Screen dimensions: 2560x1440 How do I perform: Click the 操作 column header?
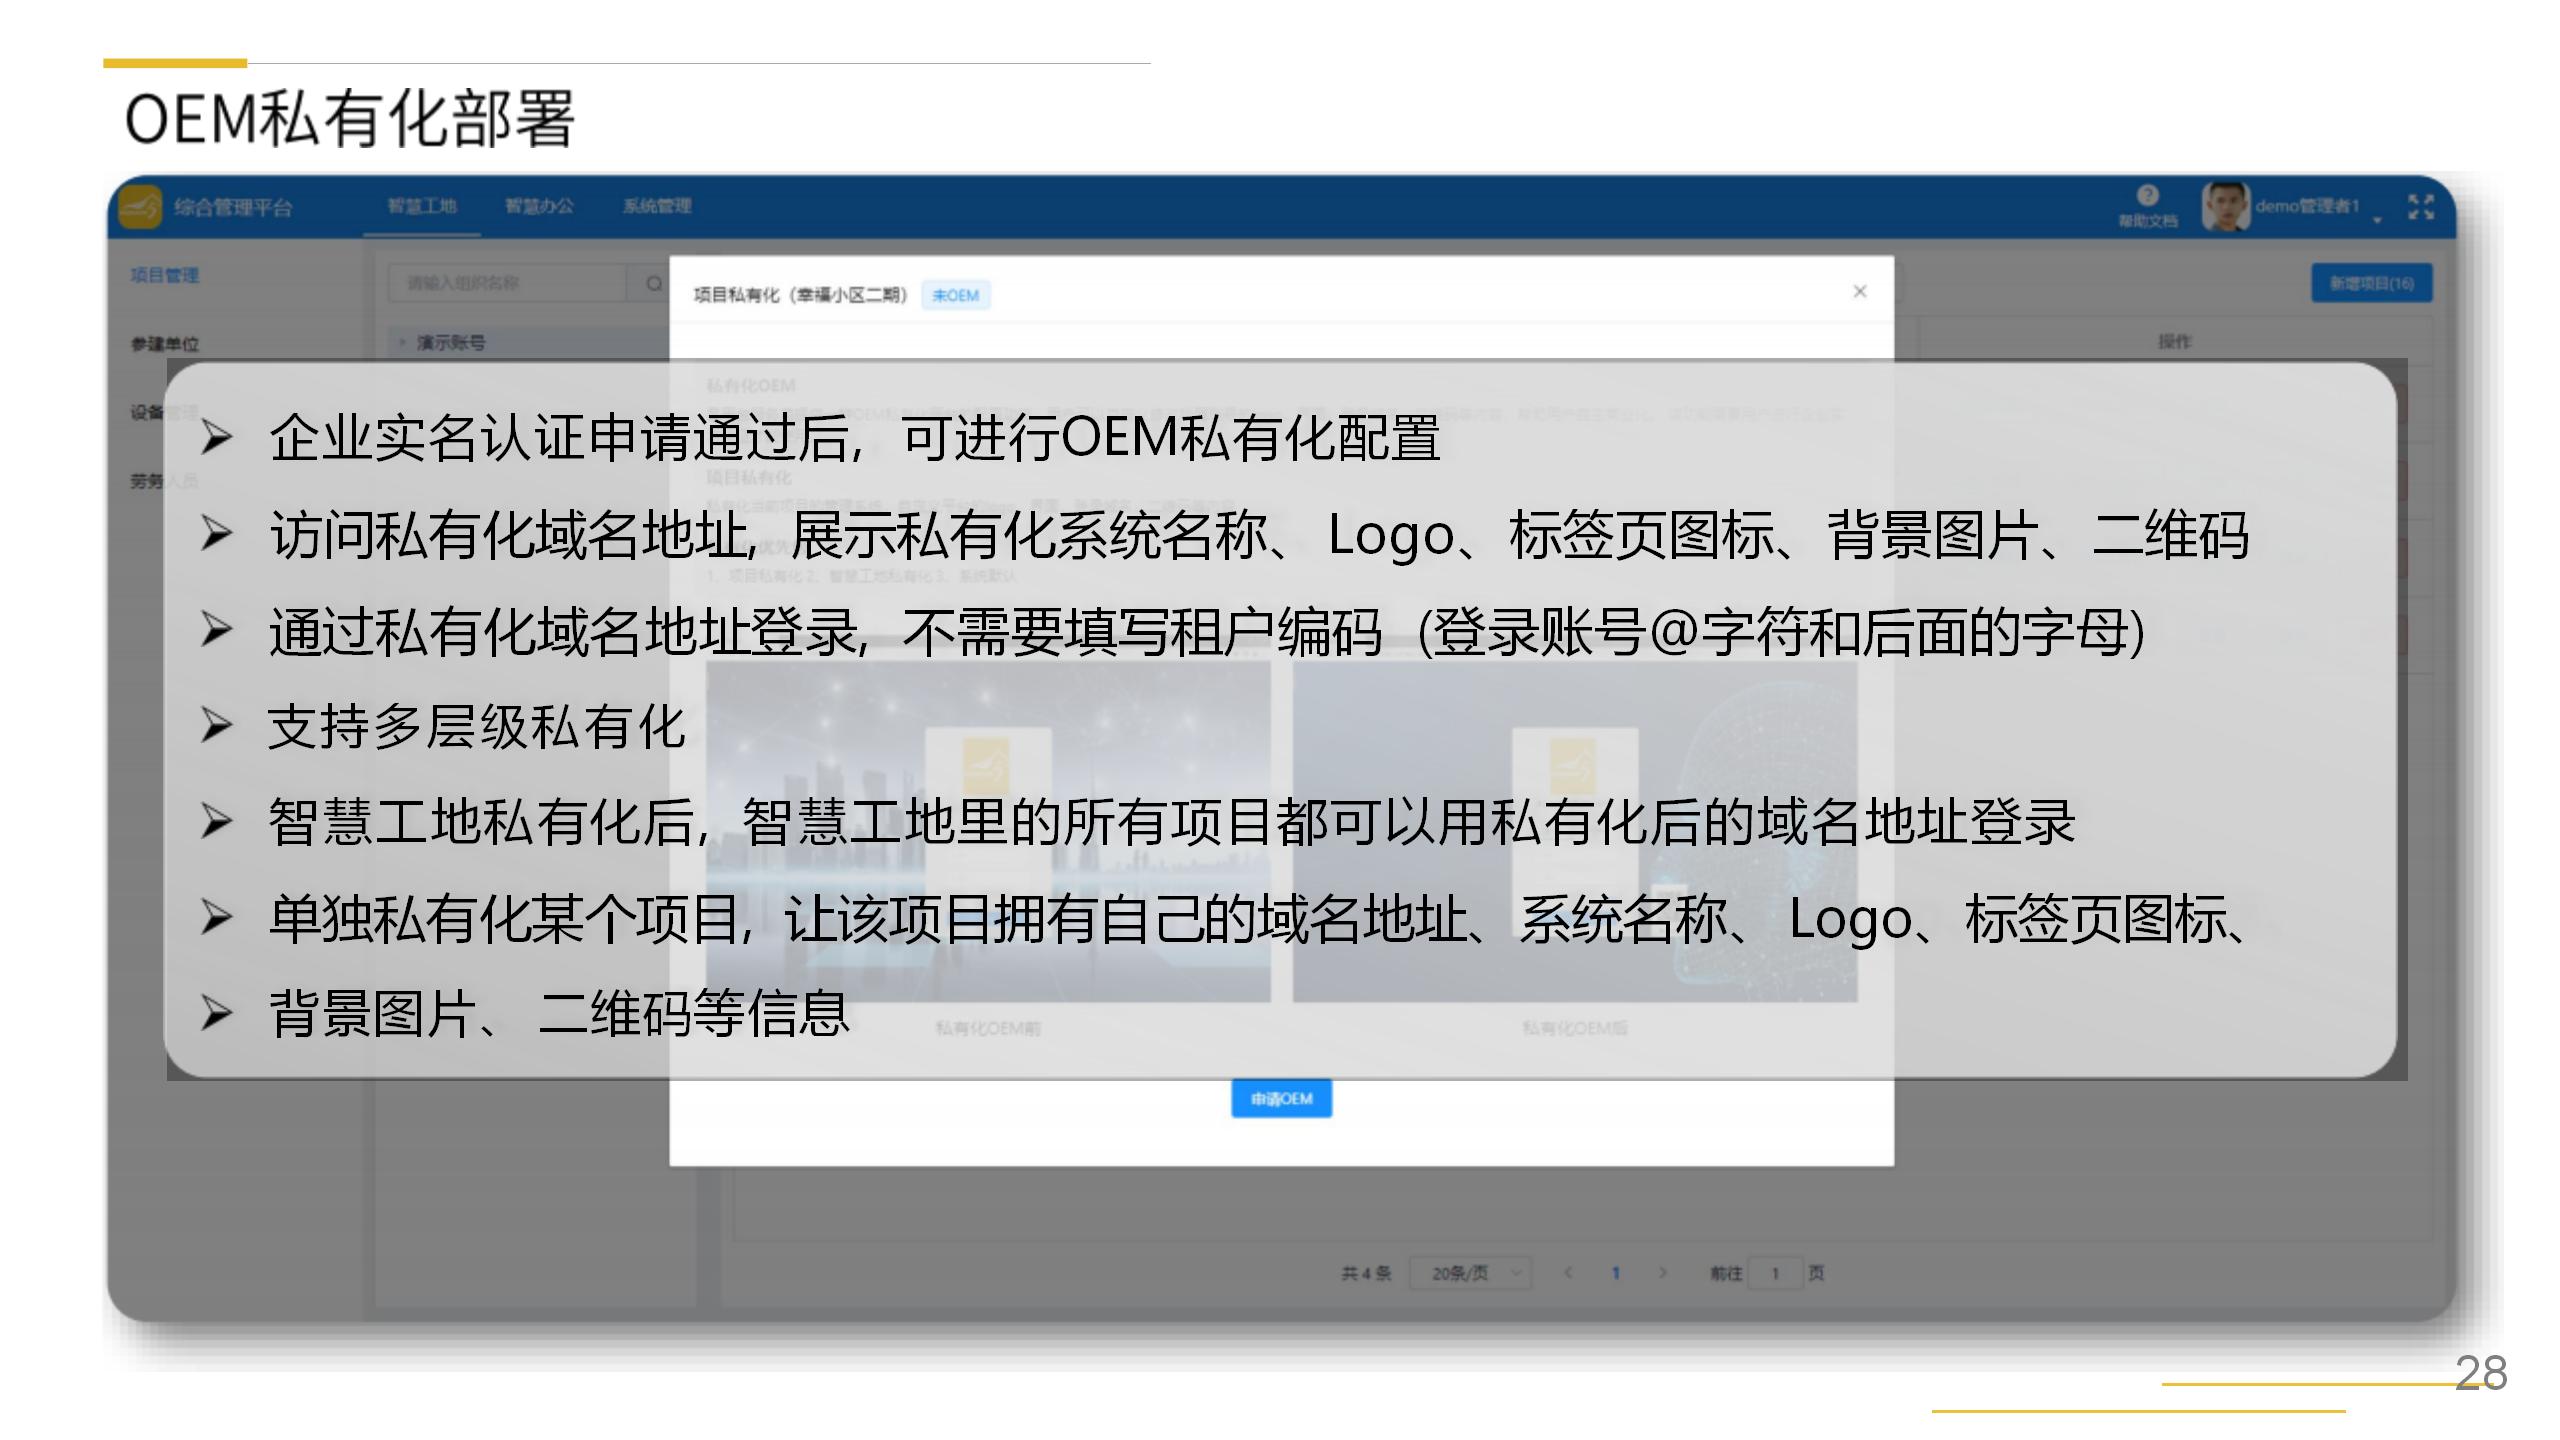tap(2174, 342)
